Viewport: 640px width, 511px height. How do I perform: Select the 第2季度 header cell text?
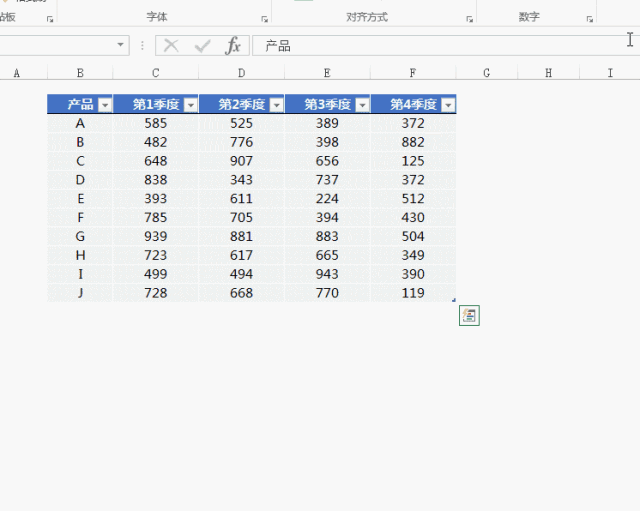[x=242, y=104]
